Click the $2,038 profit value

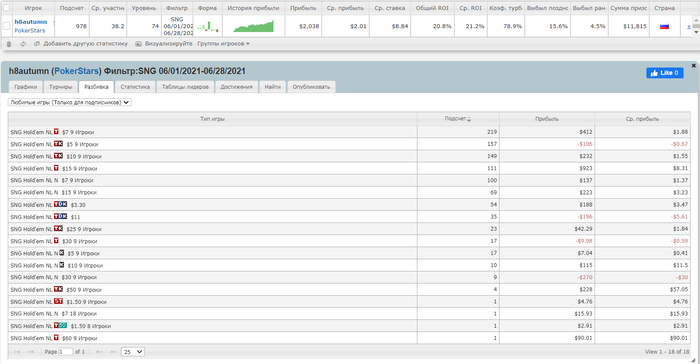309,26
